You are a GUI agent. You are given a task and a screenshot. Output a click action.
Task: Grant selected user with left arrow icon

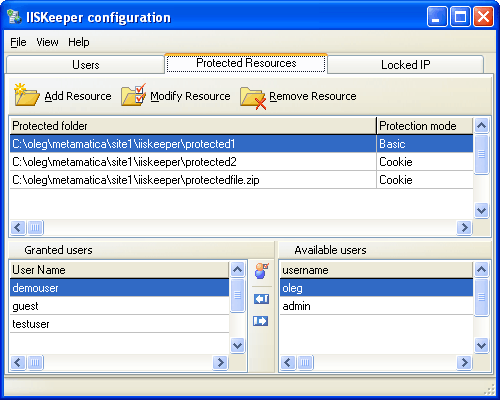261,299
